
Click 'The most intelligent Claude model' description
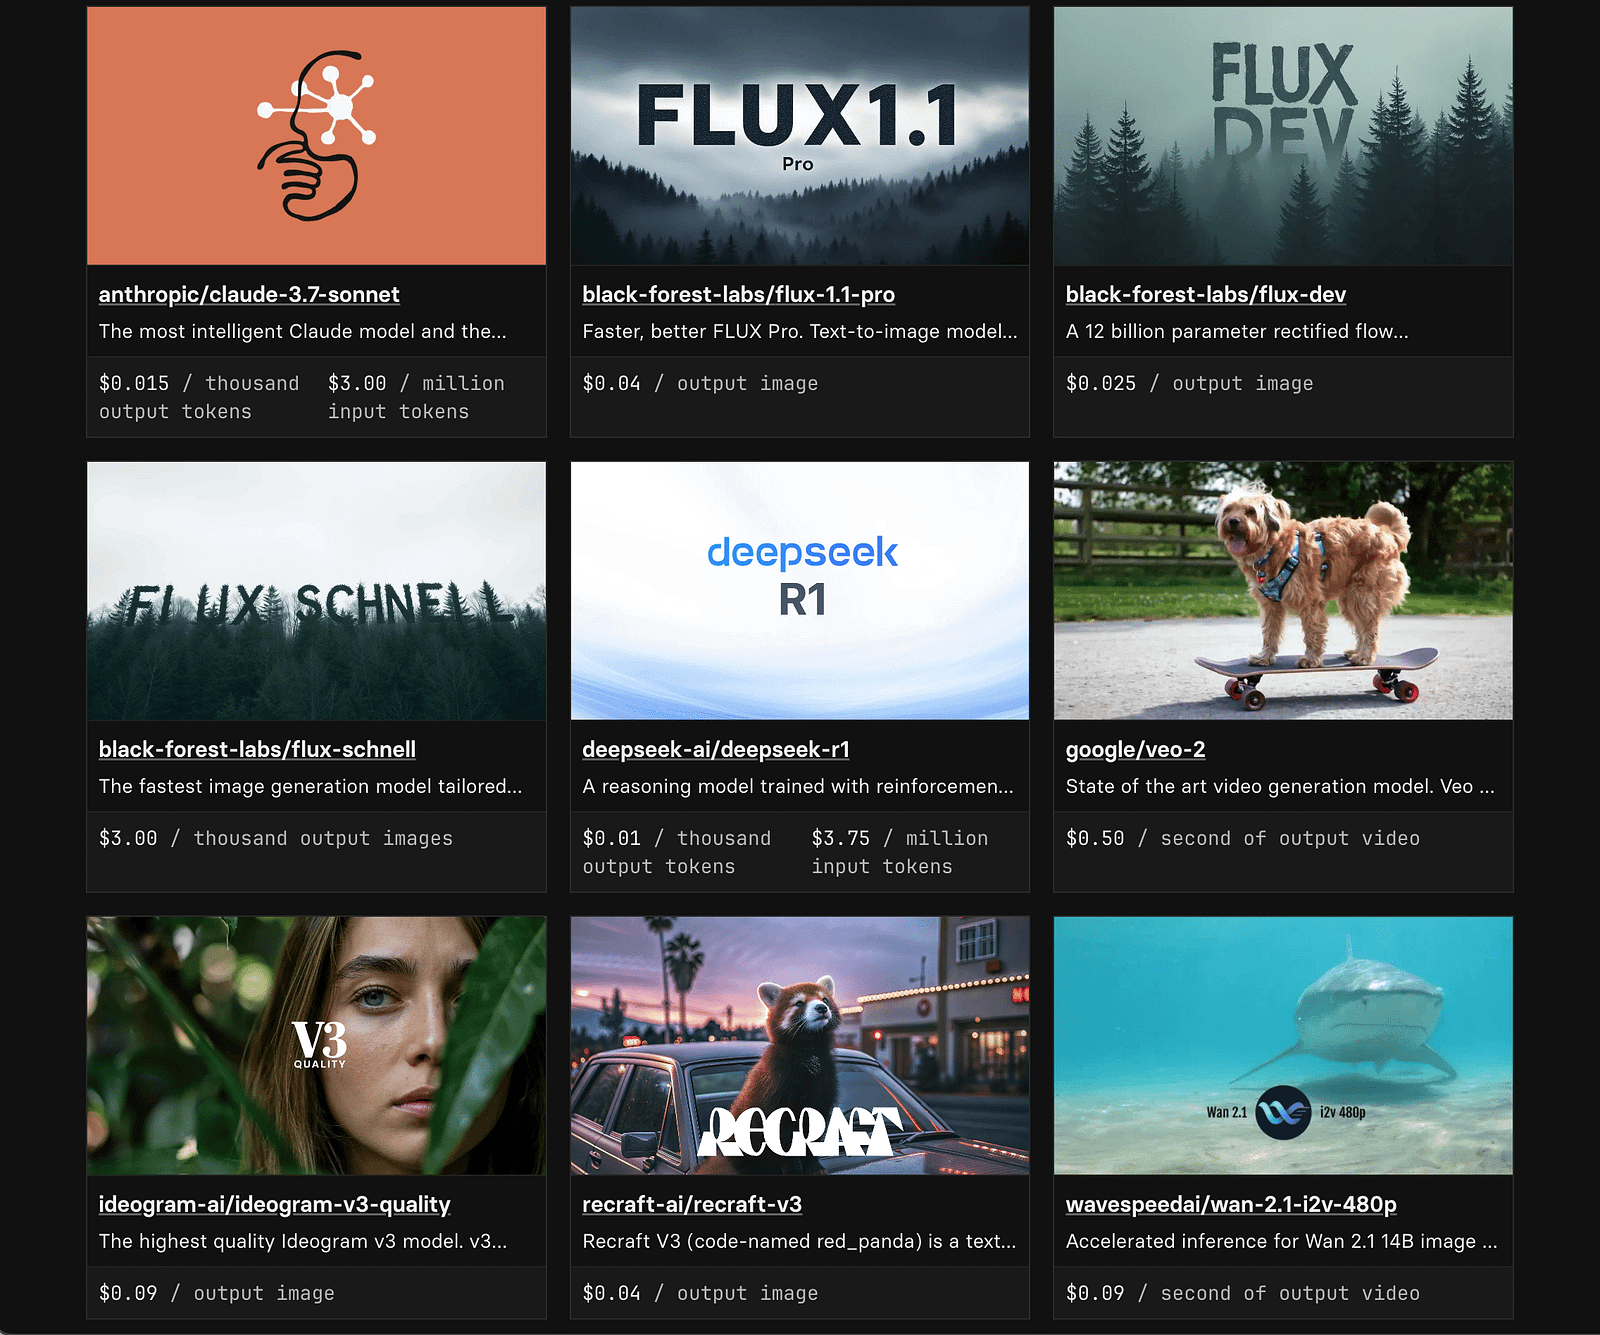point(303,332)
